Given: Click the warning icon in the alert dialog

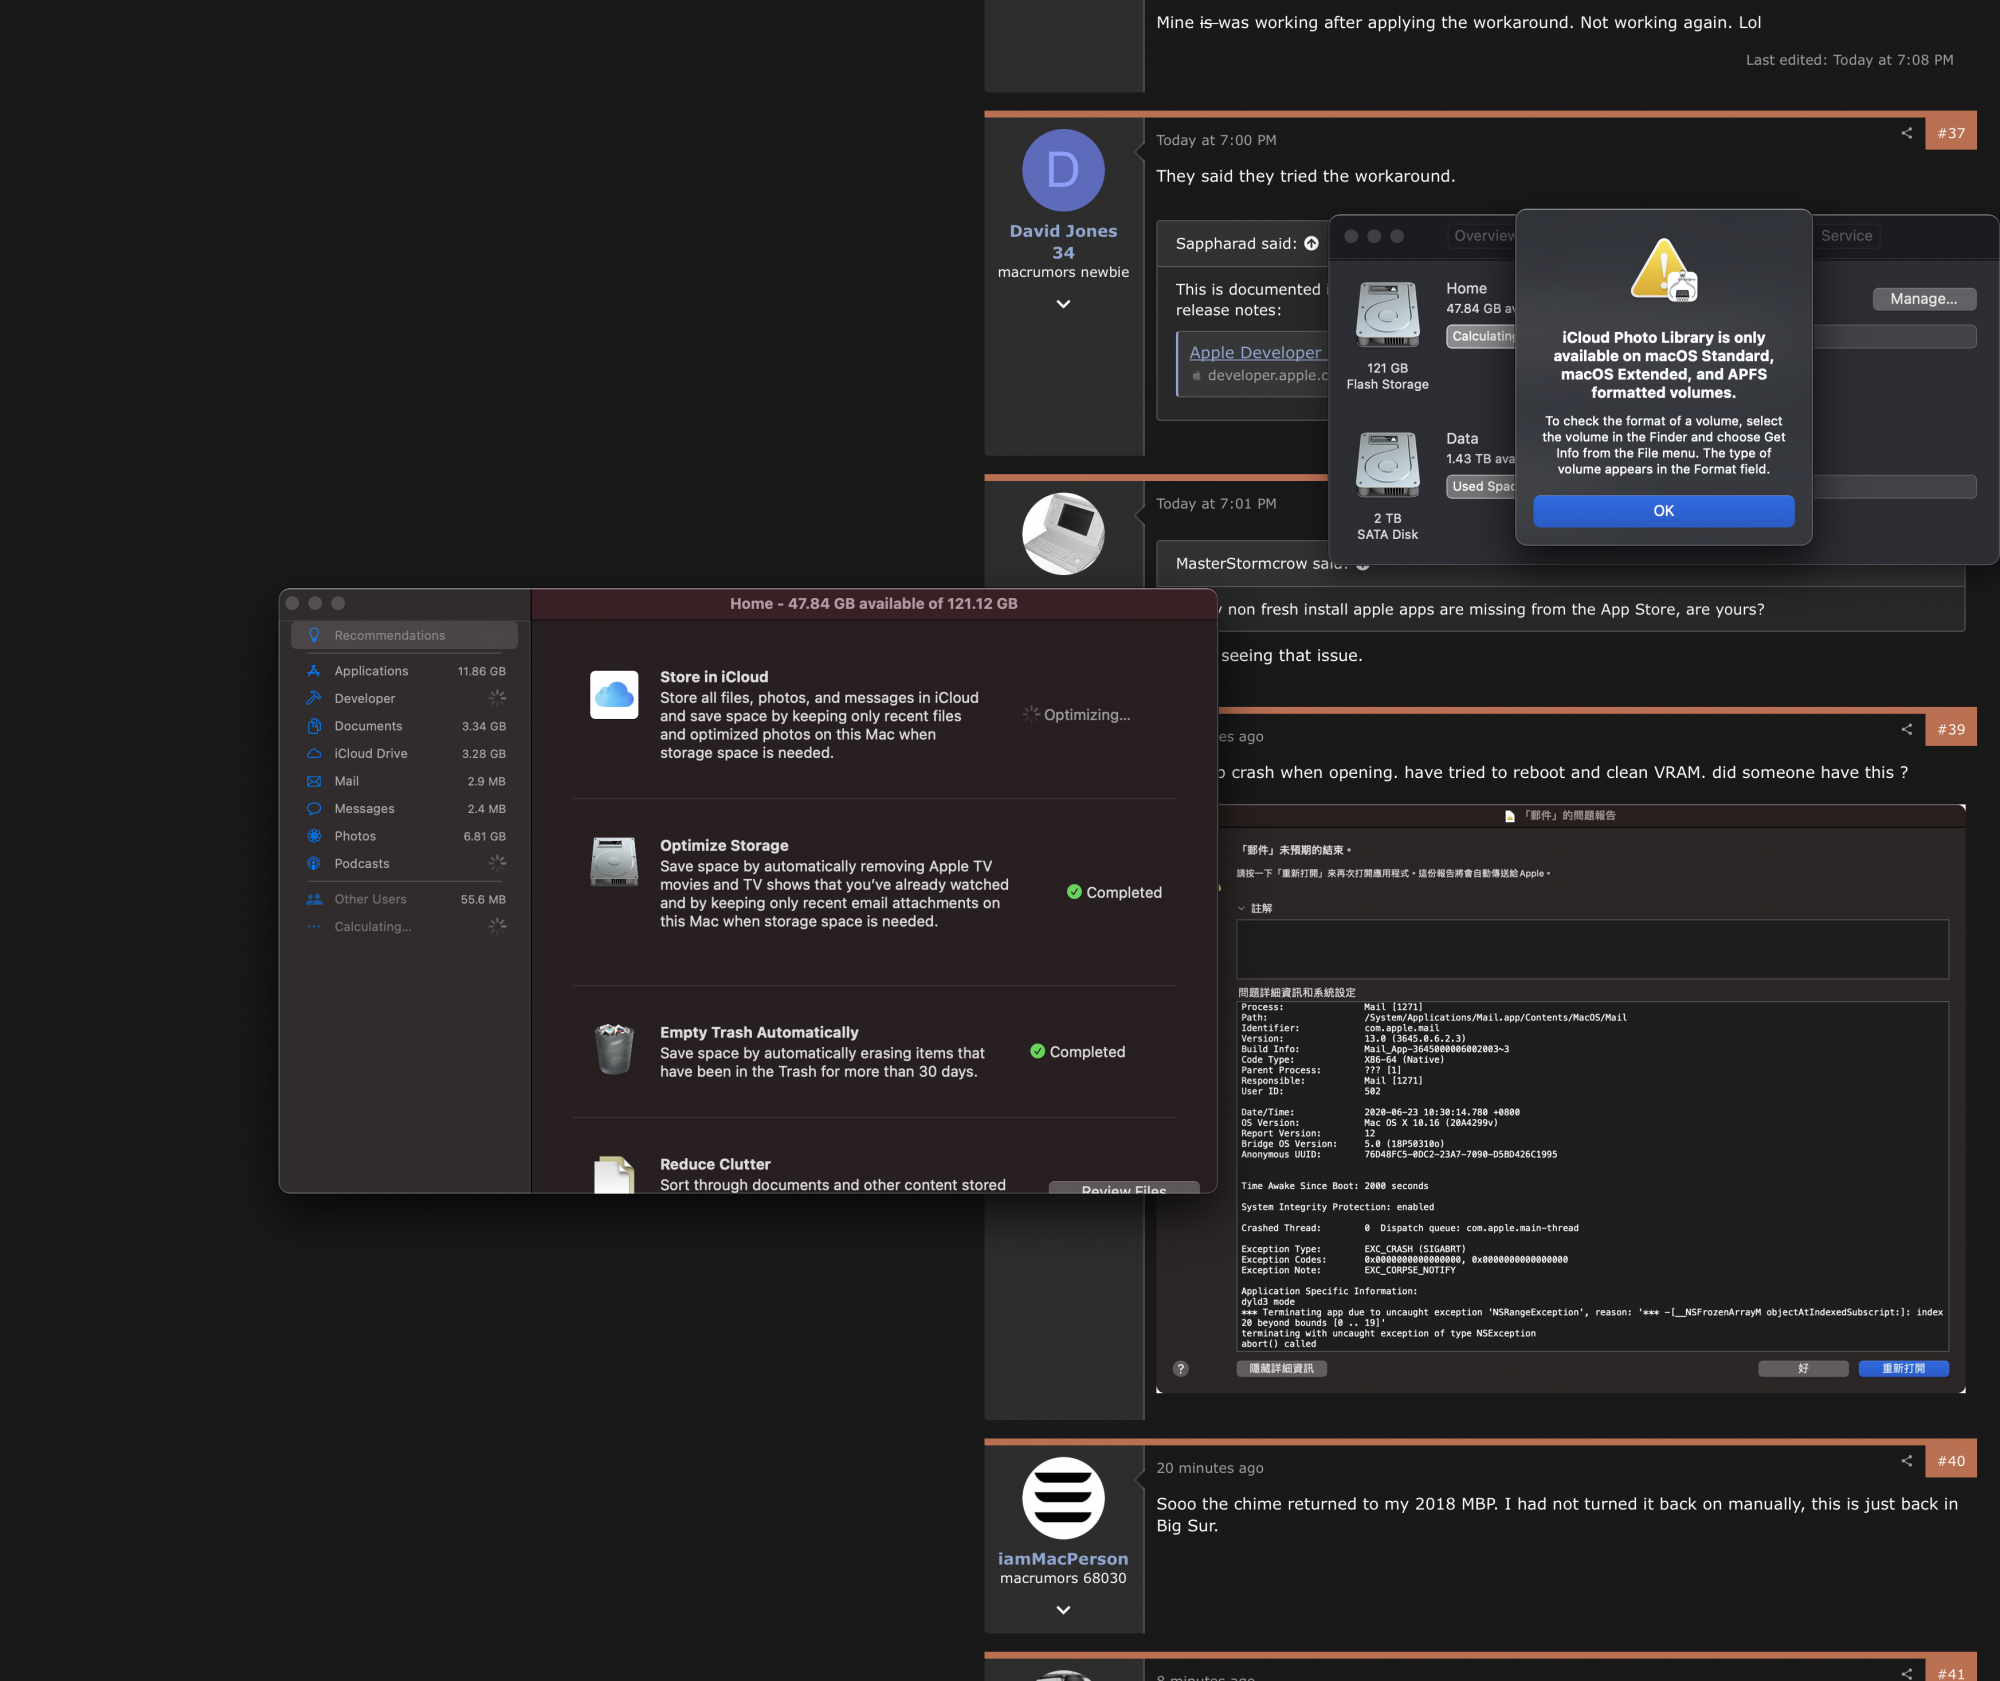Looking at the screenshot, I should (1664, 270).
